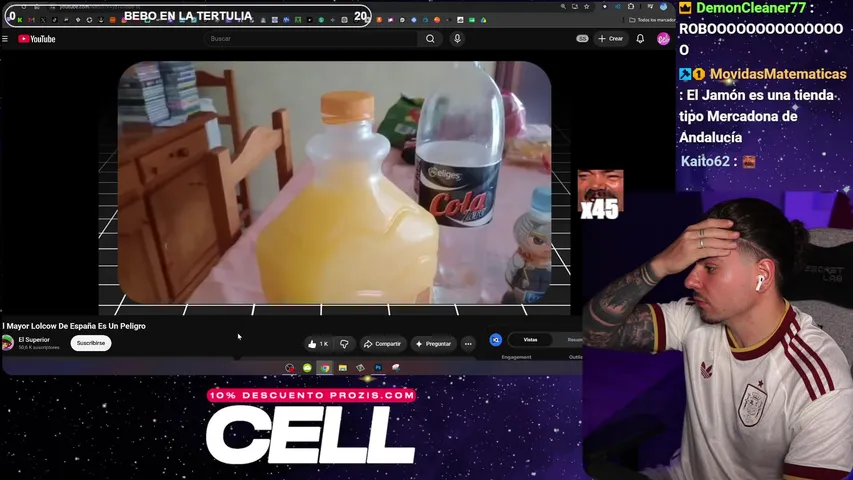Open the El Superior channel name link
The image size is (853, 480).
coord(34,340)
